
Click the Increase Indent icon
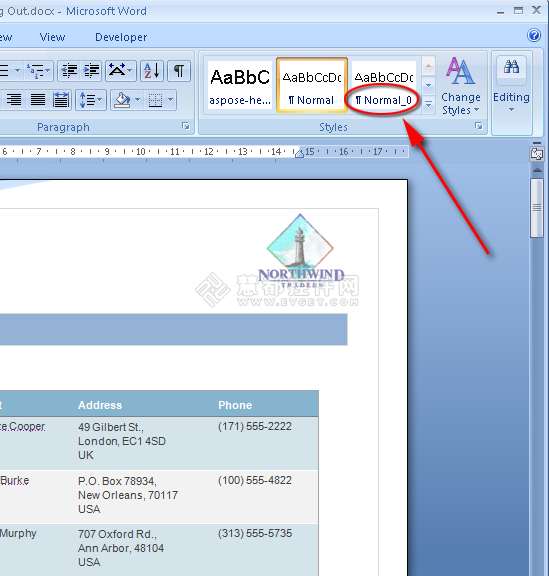pyautogui.click(x=91, y=70)
